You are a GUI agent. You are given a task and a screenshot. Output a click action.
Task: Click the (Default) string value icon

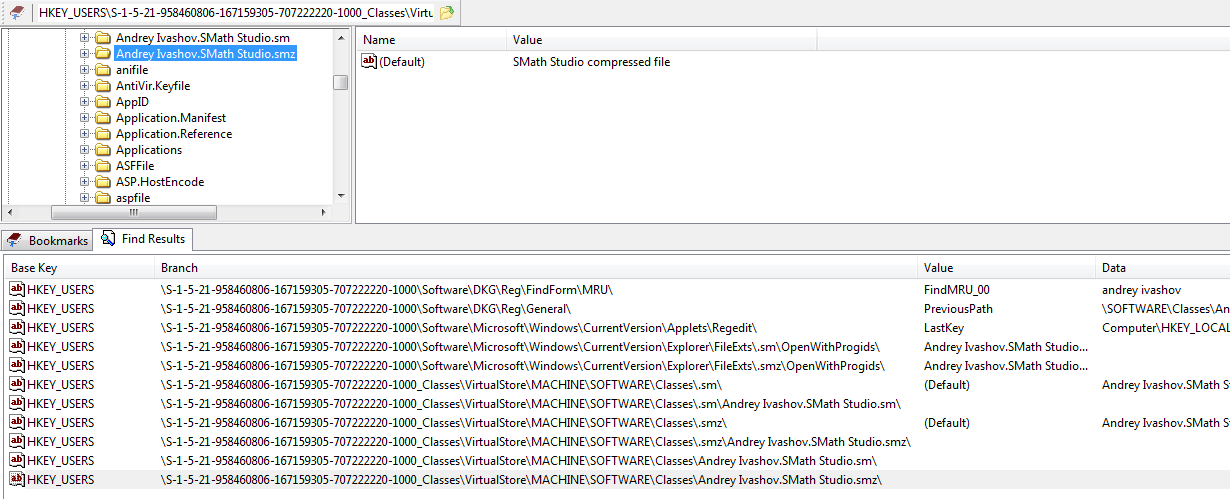coord(369,62)
